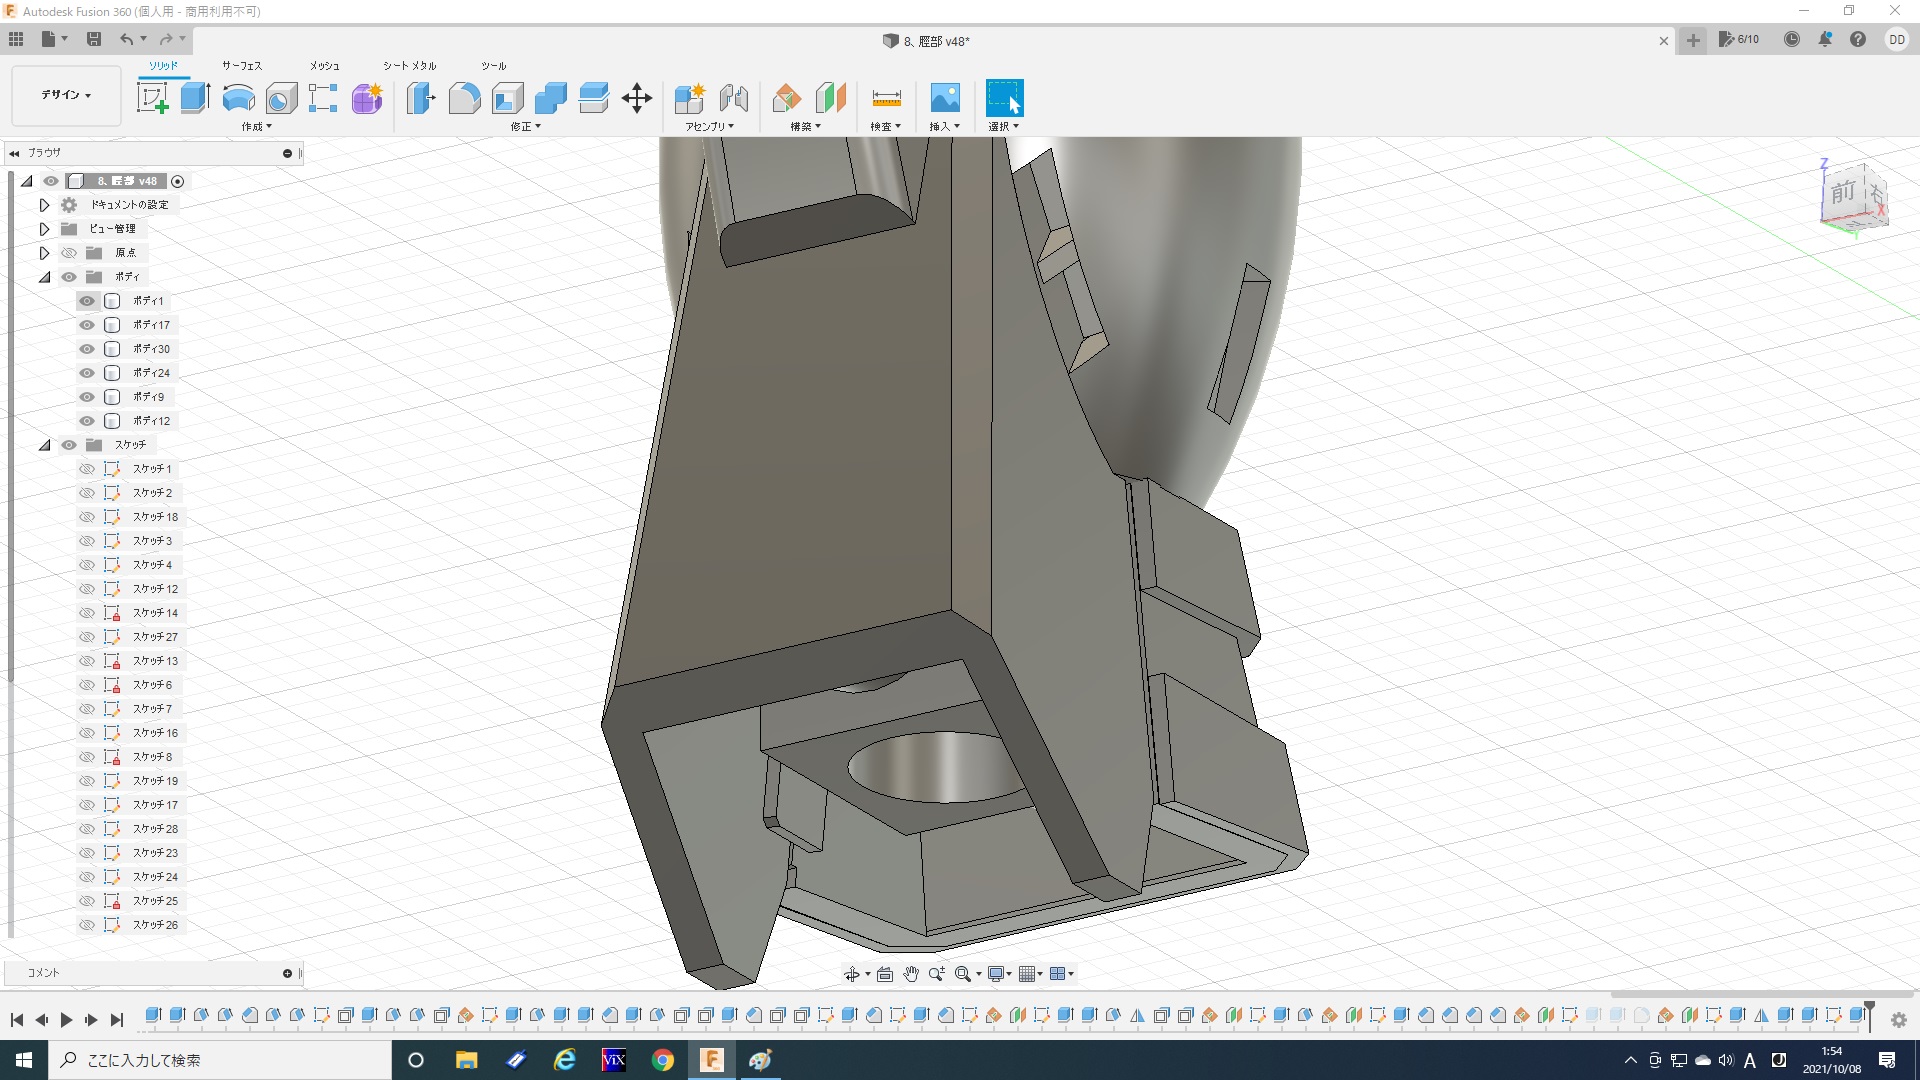
Task: Expand the ドキュメントの設定 node
Action: coord(45,205)
